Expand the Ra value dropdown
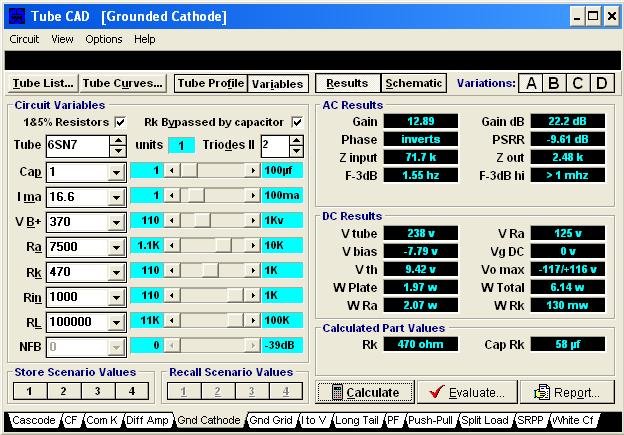 116,247
